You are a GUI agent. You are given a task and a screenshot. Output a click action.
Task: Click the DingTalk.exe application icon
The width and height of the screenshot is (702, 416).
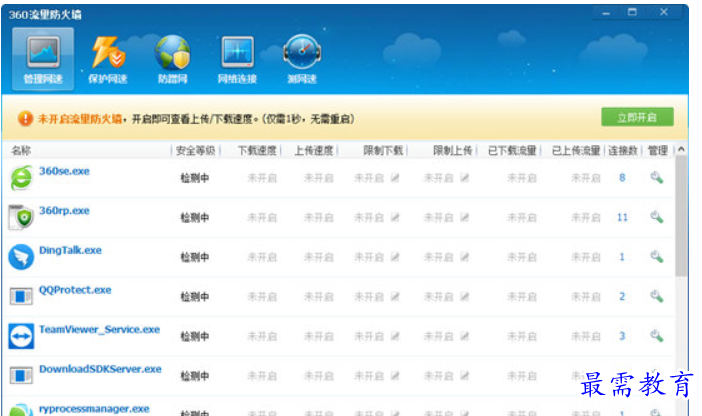click(21, 257)
